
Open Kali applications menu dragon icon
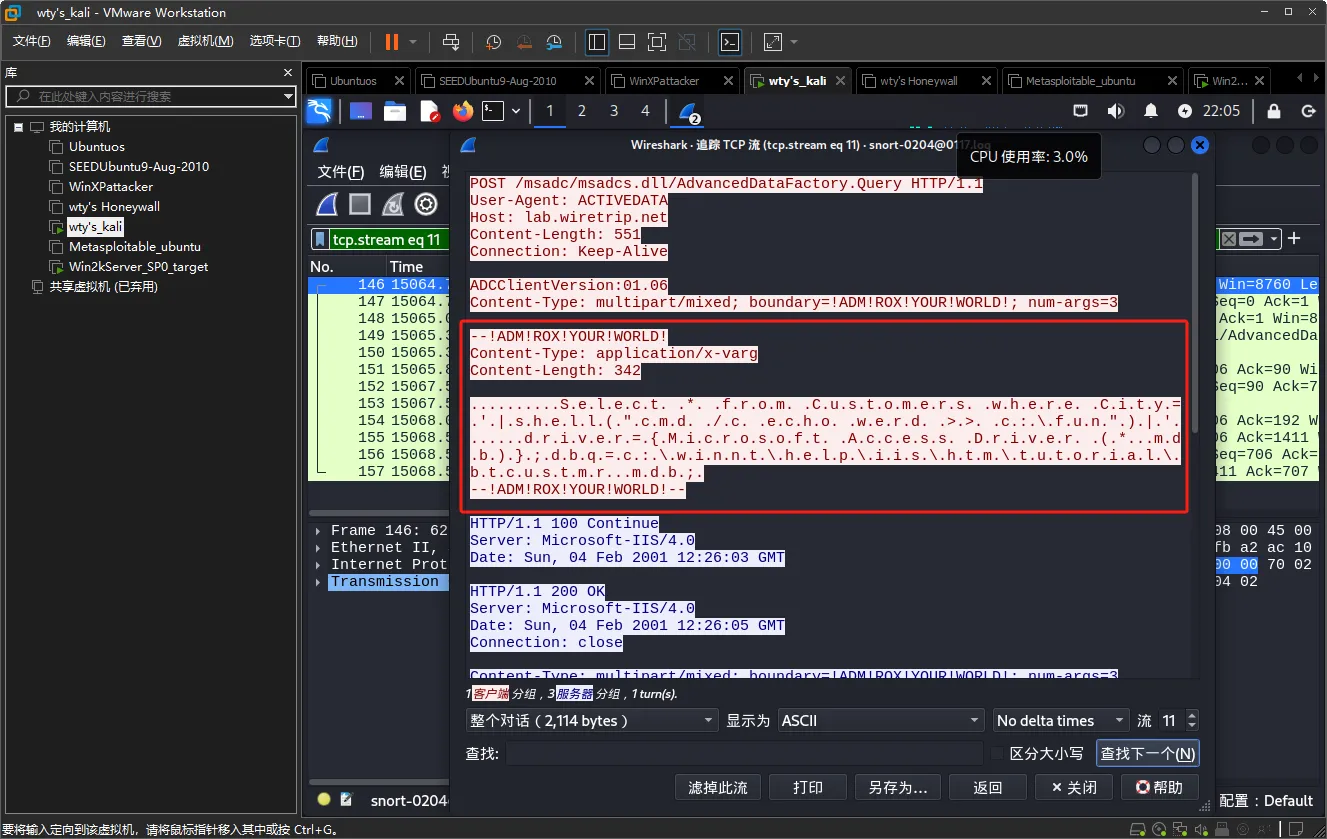click(319, 111)
